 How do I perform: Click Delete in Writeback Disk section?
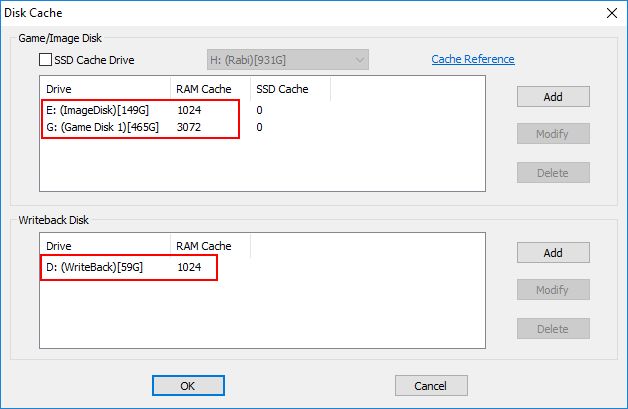(x=553, y=329)
